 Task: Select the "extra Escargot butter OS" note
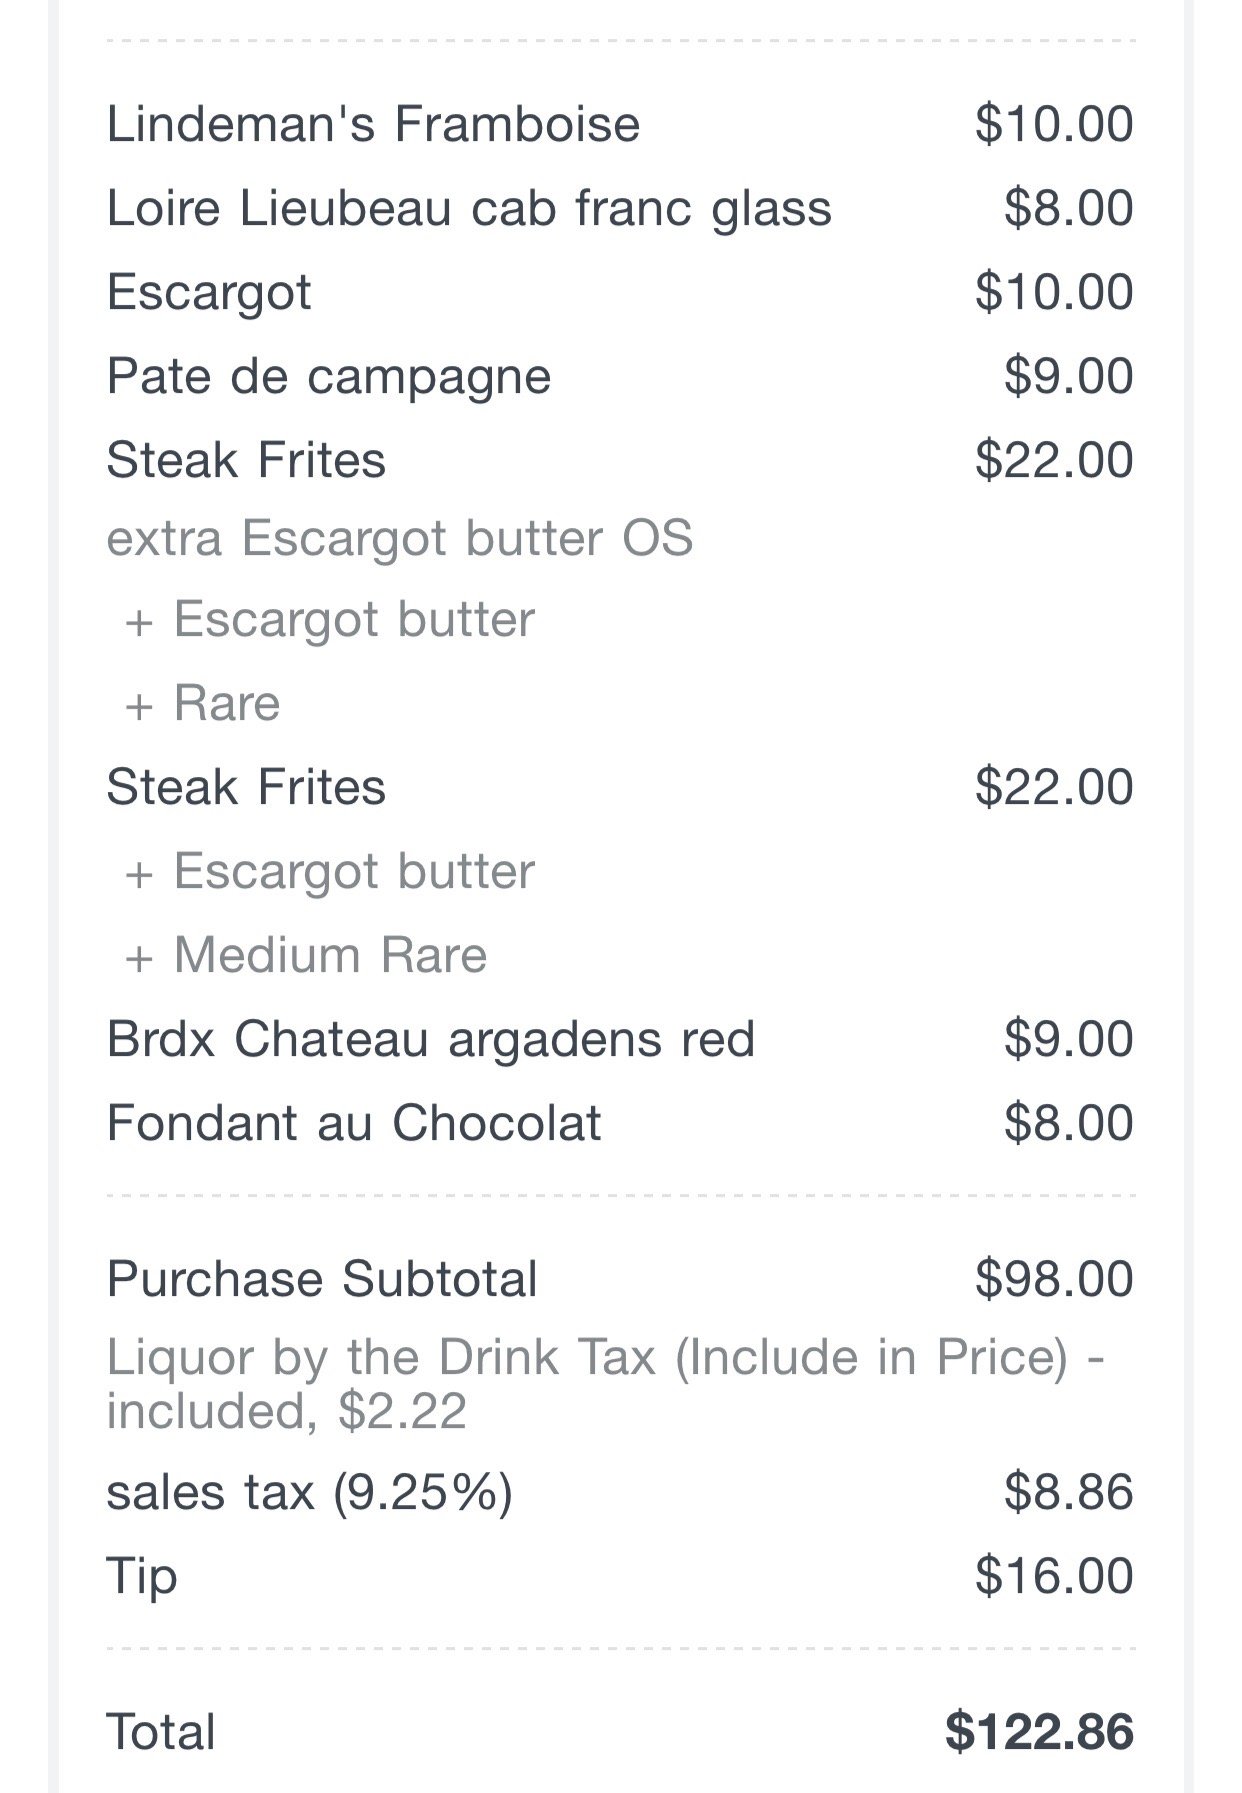click(399, 539)
